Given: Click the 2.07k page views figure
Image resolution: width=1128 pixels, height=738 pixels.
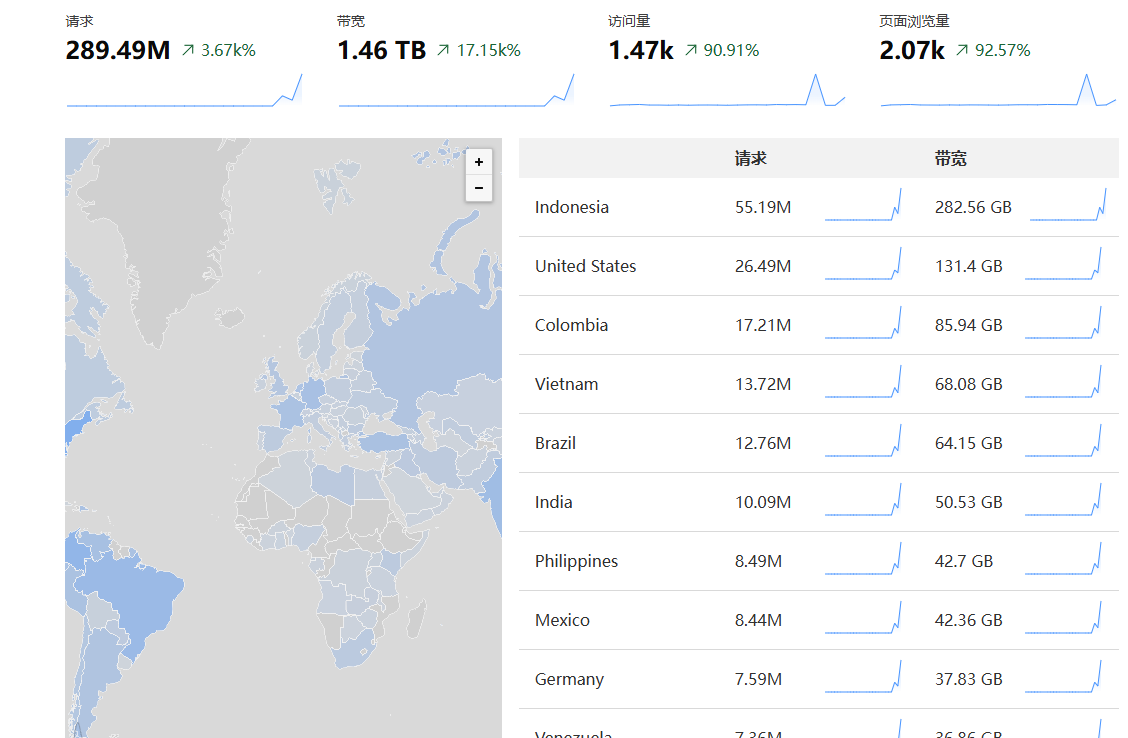Looking at the screenshot, I should 912,50.
